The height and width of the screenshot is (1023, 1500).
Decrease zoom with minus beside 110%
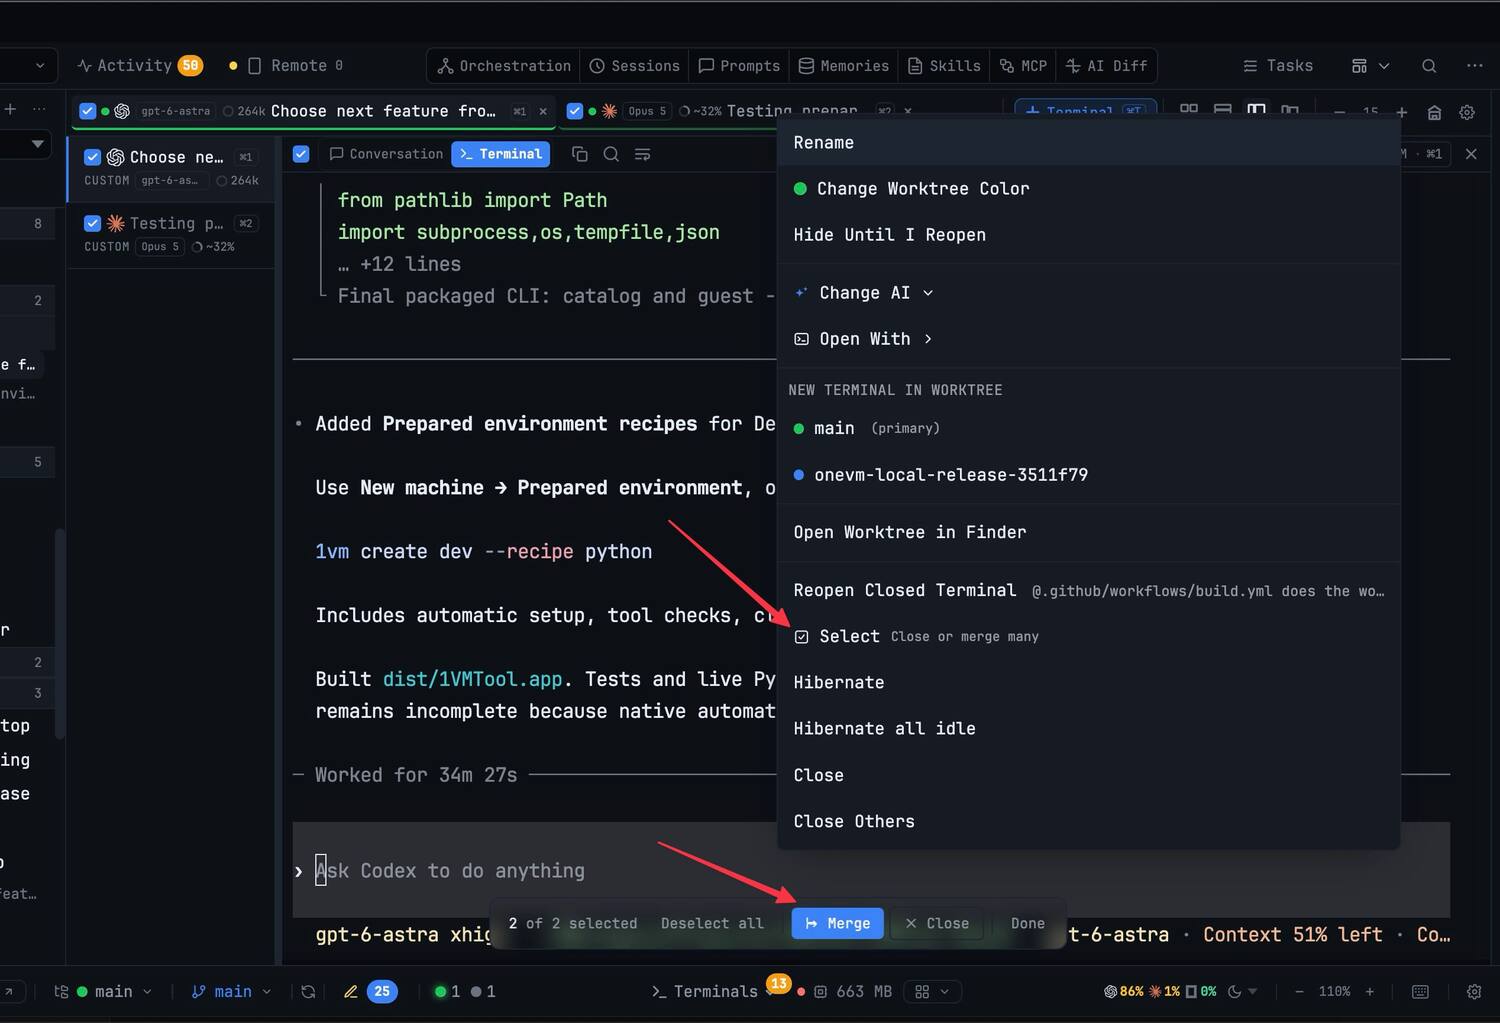[x=1299, y=991]
